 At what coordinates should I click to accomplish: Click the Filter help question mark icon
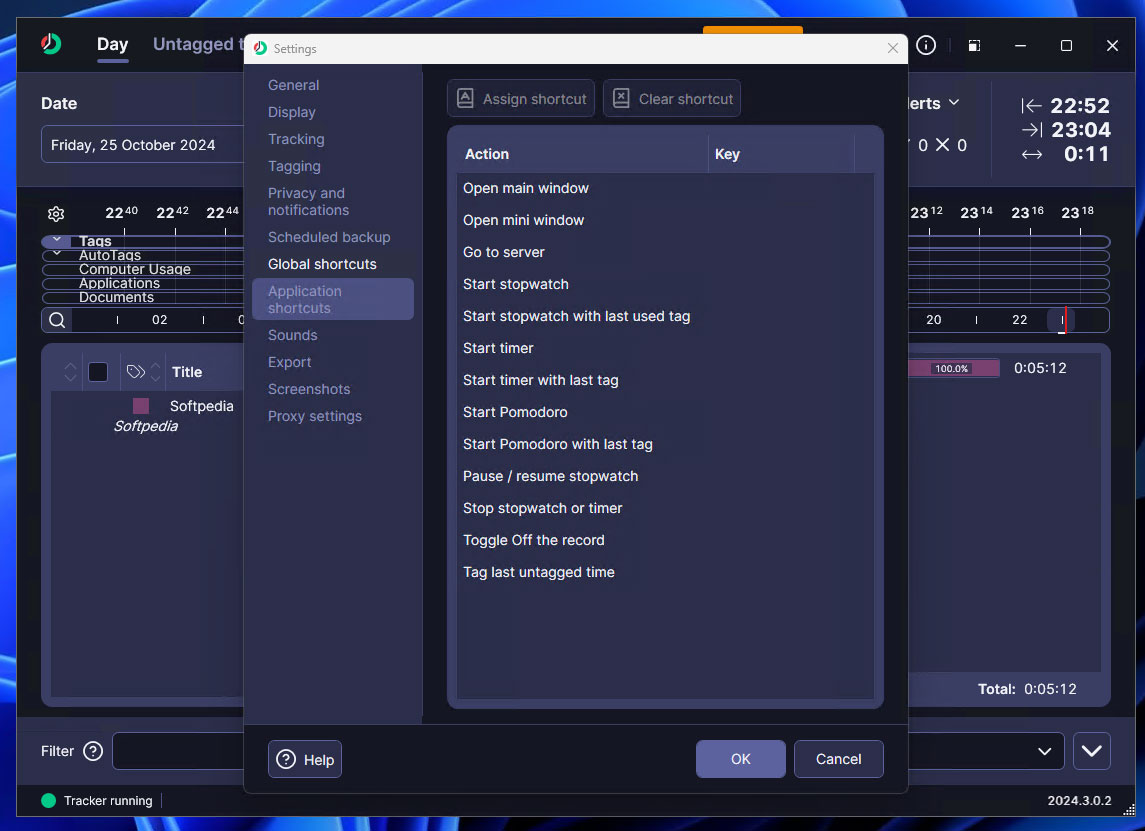coord(93,751)
